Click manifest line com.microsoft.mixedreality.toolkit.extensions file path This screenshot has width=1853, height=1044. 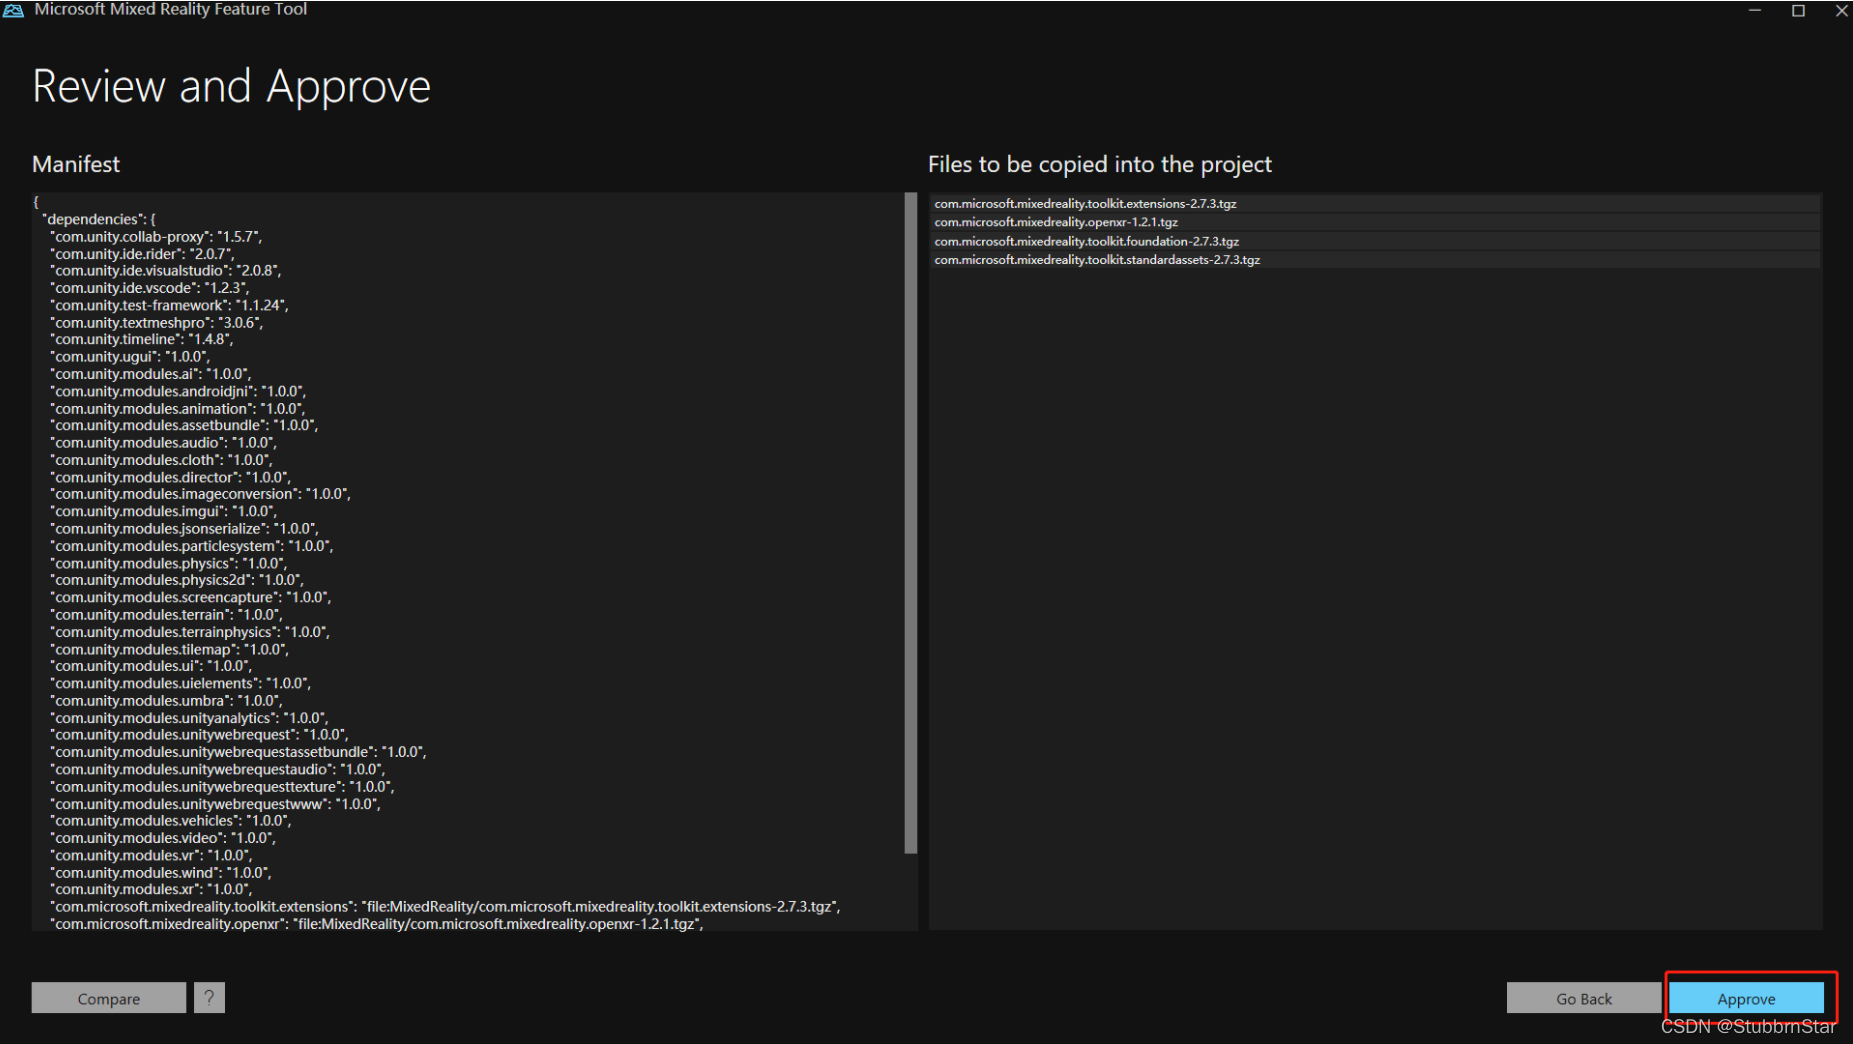click(445, 907)
